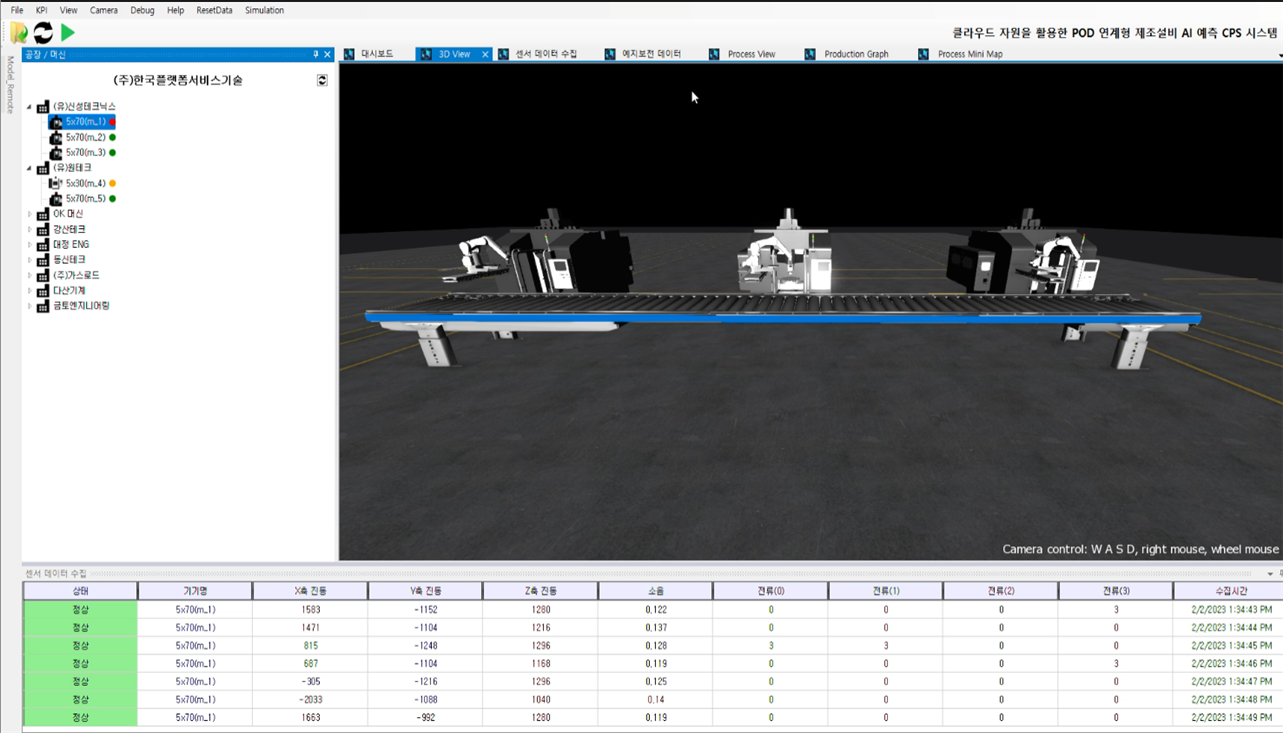1285x735 pixels.
Task: Switch to the Process Mini Map tab
Action: pos(969,54)
